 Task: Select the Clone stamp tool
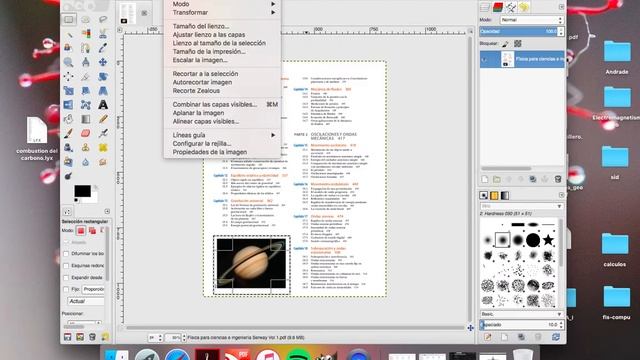click(x=86, y=147)
